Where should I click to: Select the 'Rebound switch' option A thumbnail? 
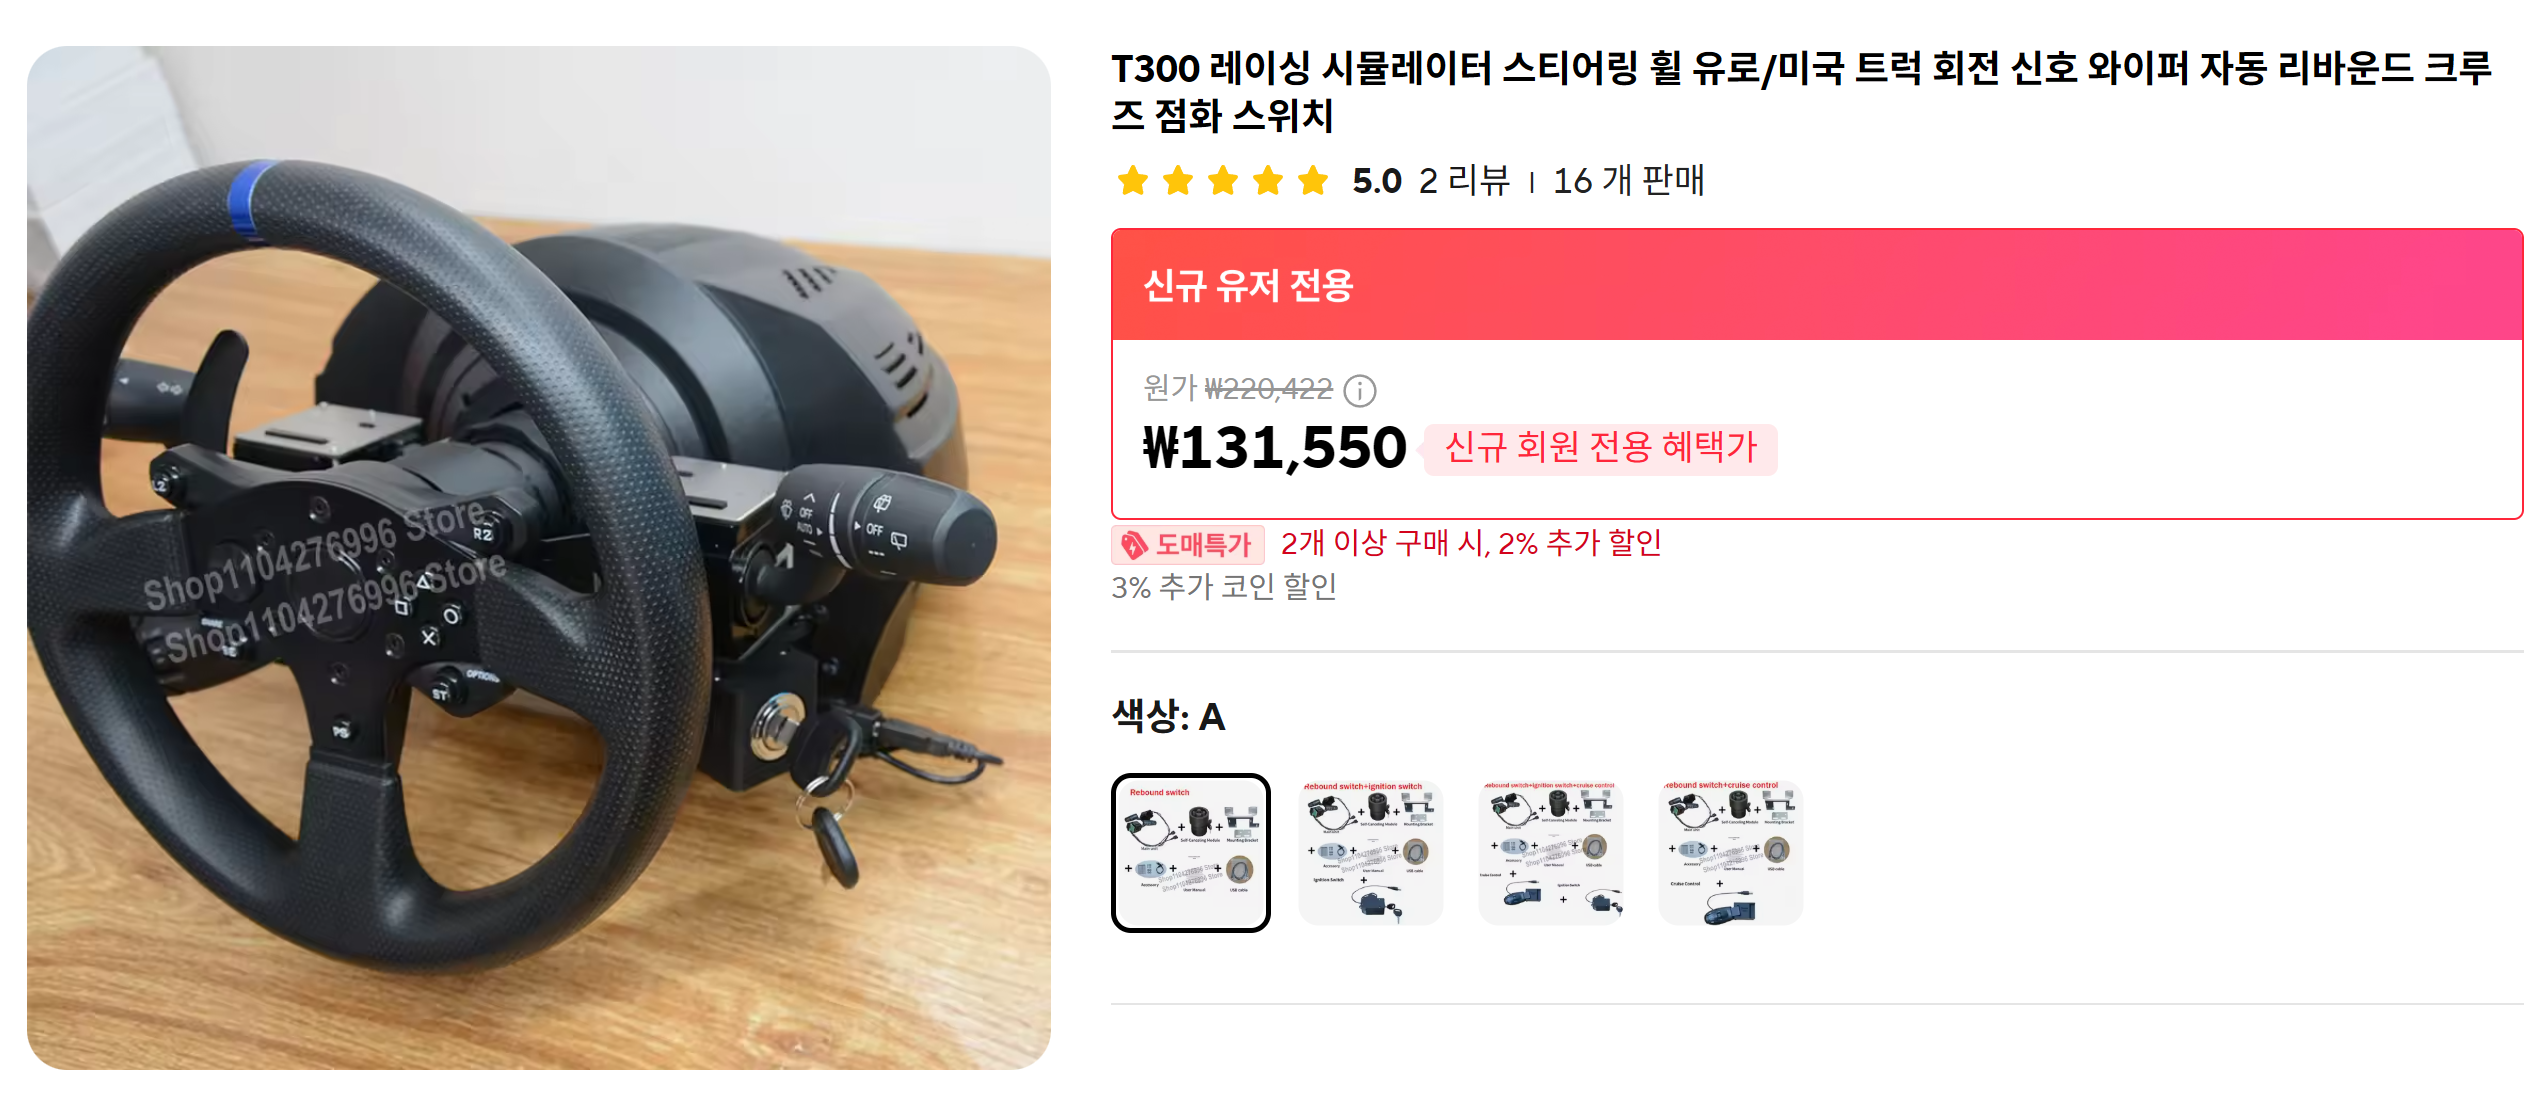click(1191, 853)
